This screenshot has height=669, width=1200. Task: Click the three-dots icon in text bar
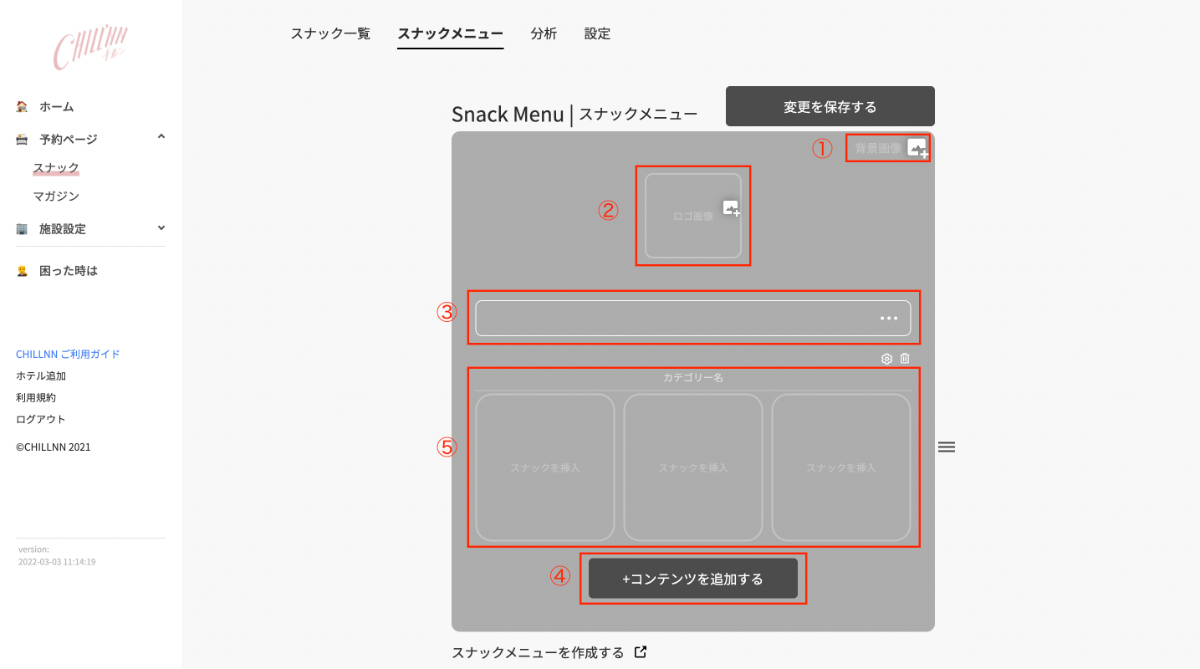889,318
